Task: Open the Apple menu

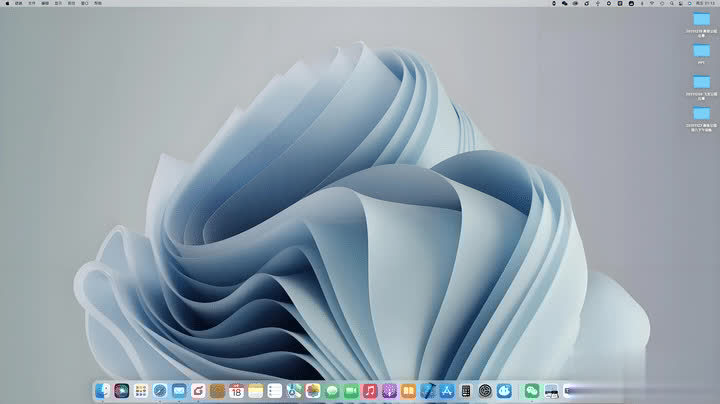Action: pos(7,3)
